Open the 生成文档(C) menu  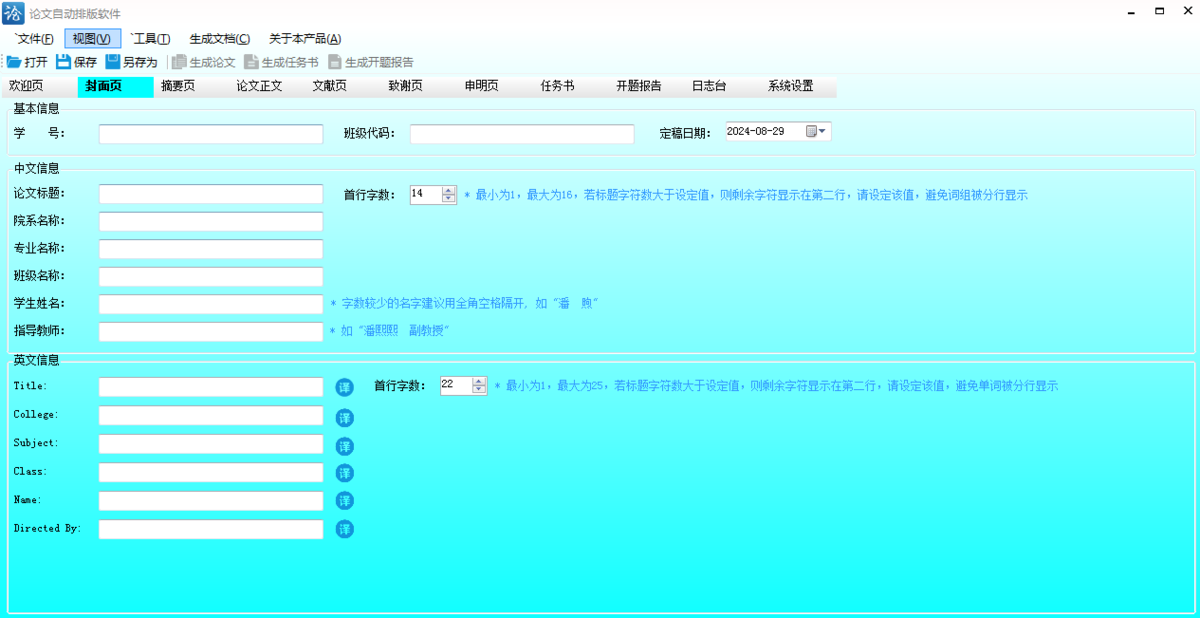point(220,39)
